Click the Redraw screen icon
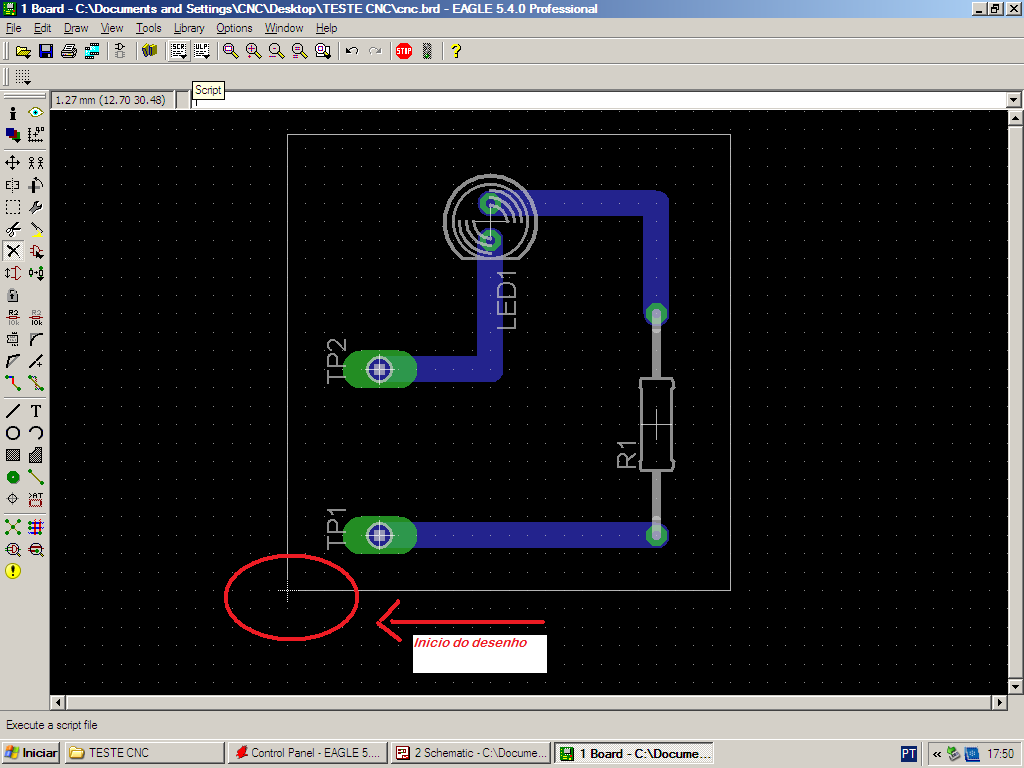 300,51
